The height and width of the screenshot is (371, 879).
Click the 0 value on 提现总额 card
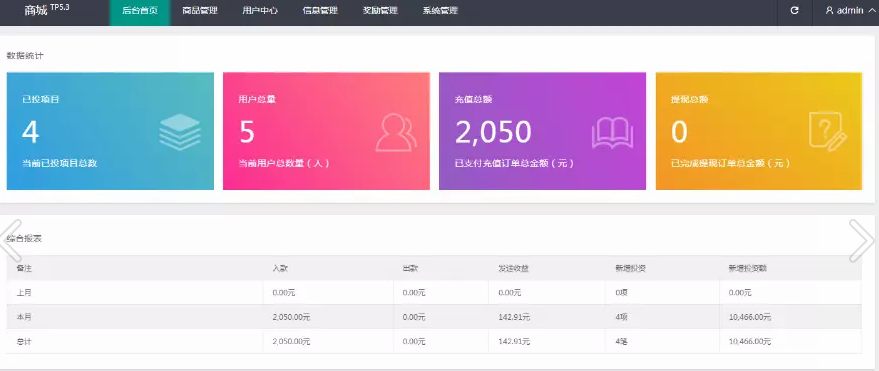tap(679, 132)
